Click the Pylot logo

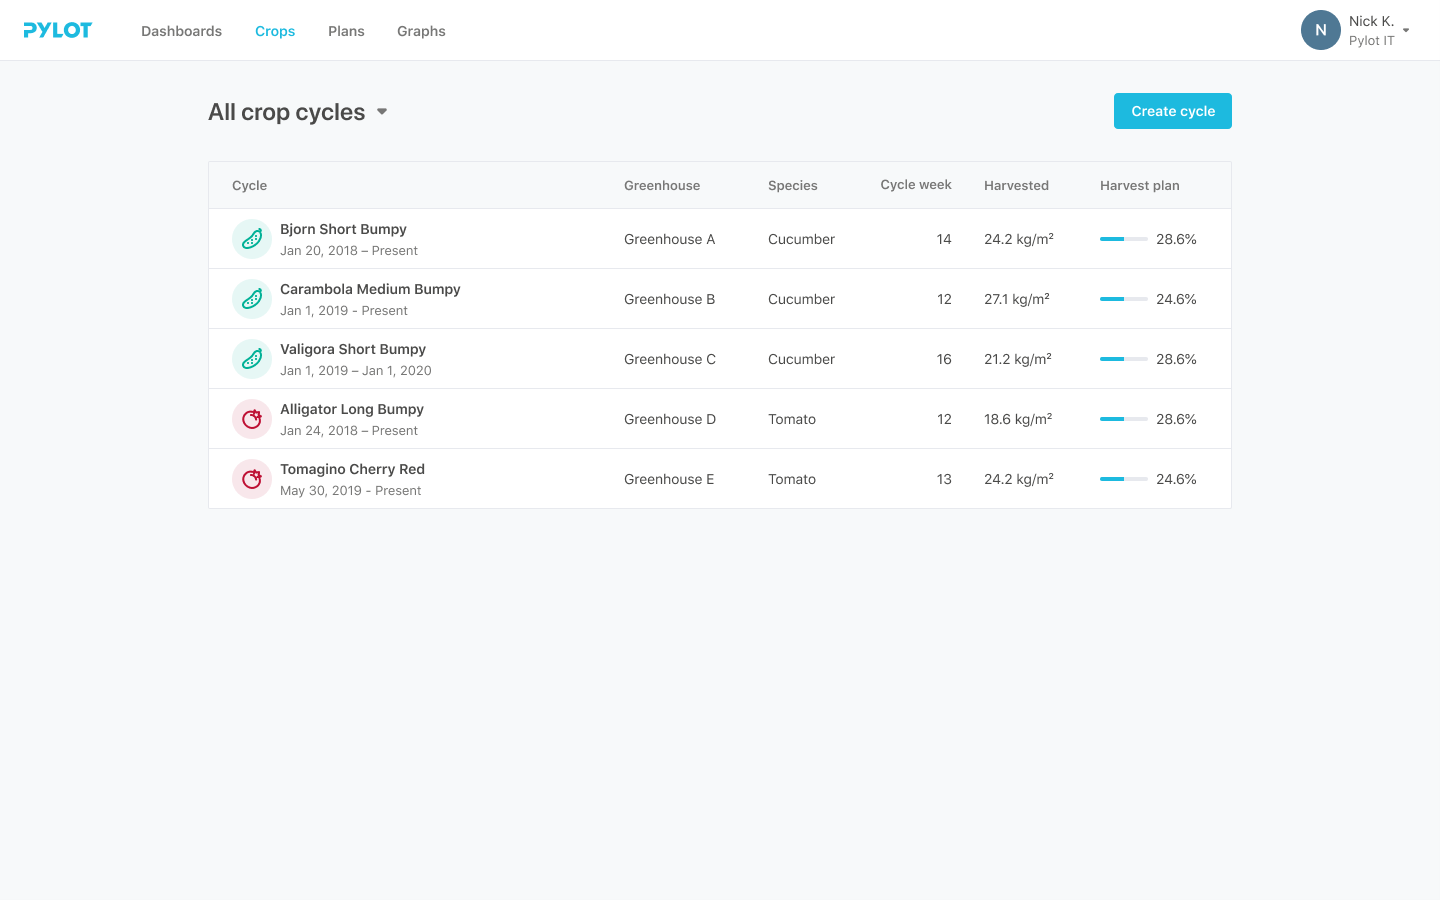(58, 30)
